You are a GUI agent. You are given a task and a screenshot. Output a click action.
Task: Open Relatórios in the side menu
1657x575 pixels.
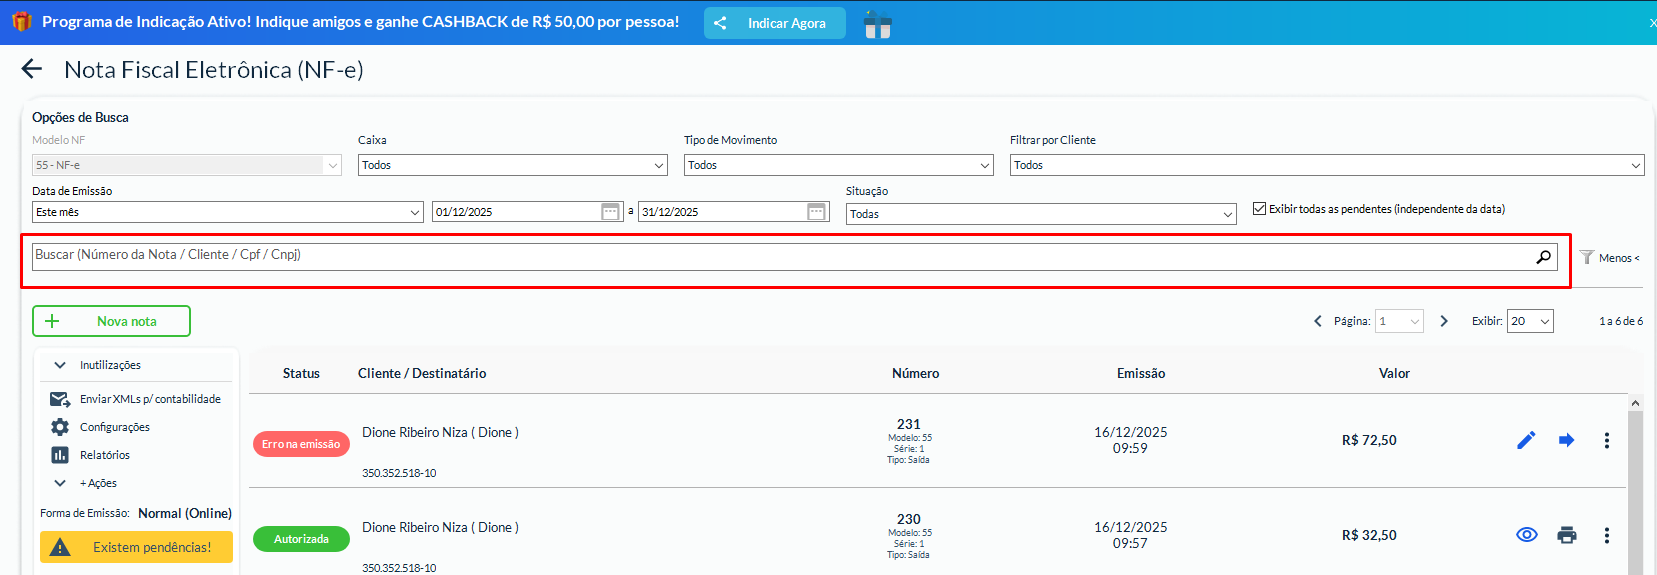(104, 455)
